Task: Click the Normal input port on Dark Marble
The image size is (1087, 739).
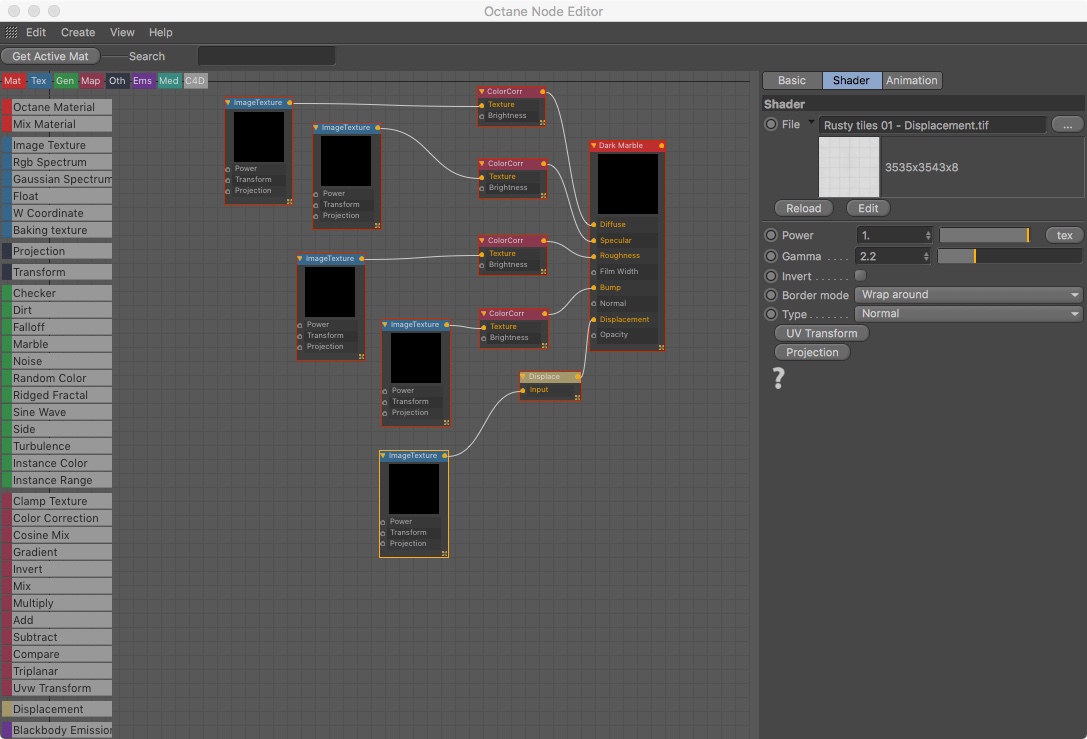Action: [x=594, y=304]
